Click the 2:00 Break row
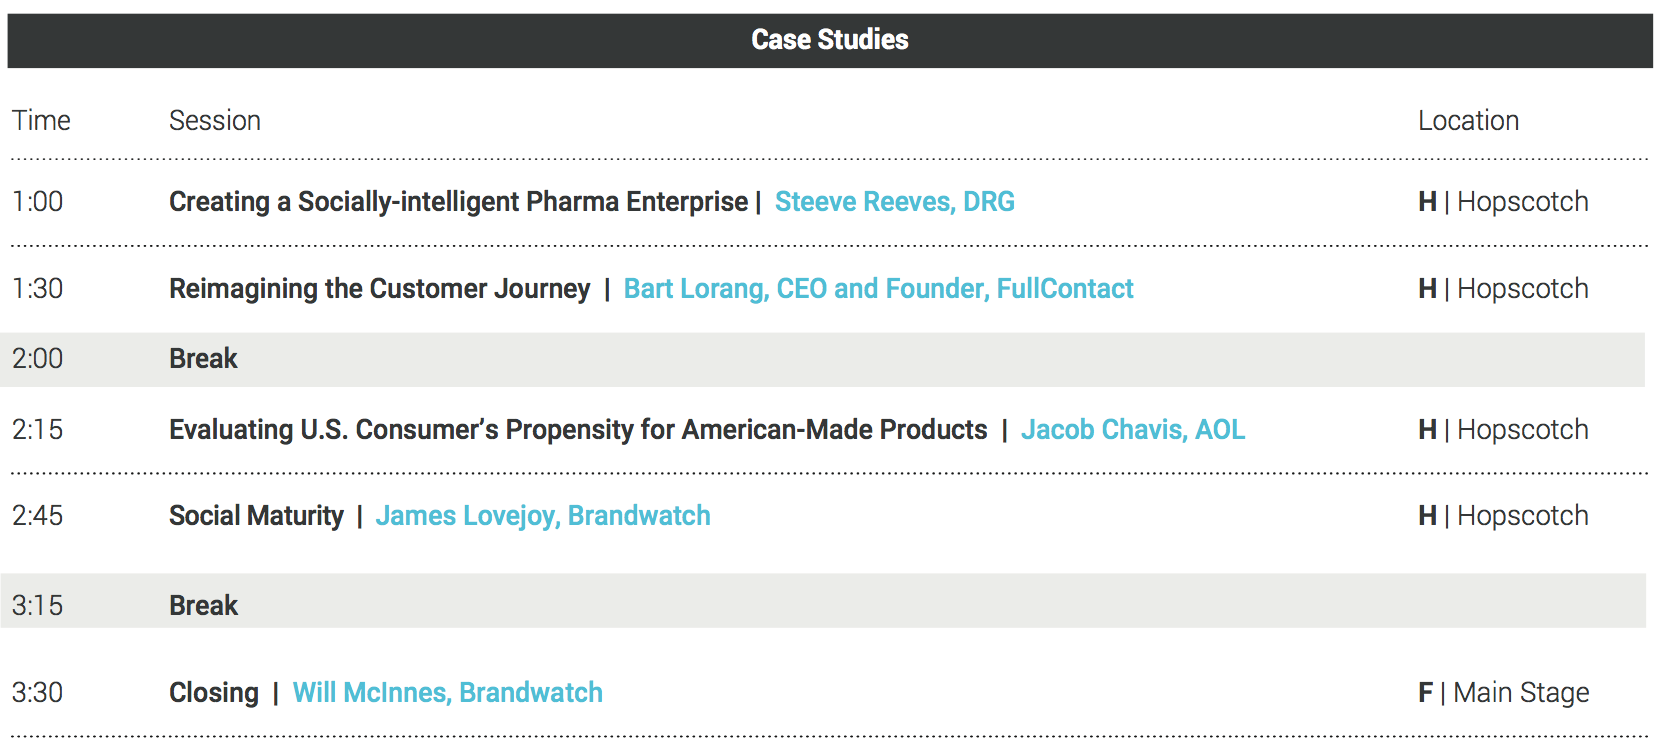 823,359
